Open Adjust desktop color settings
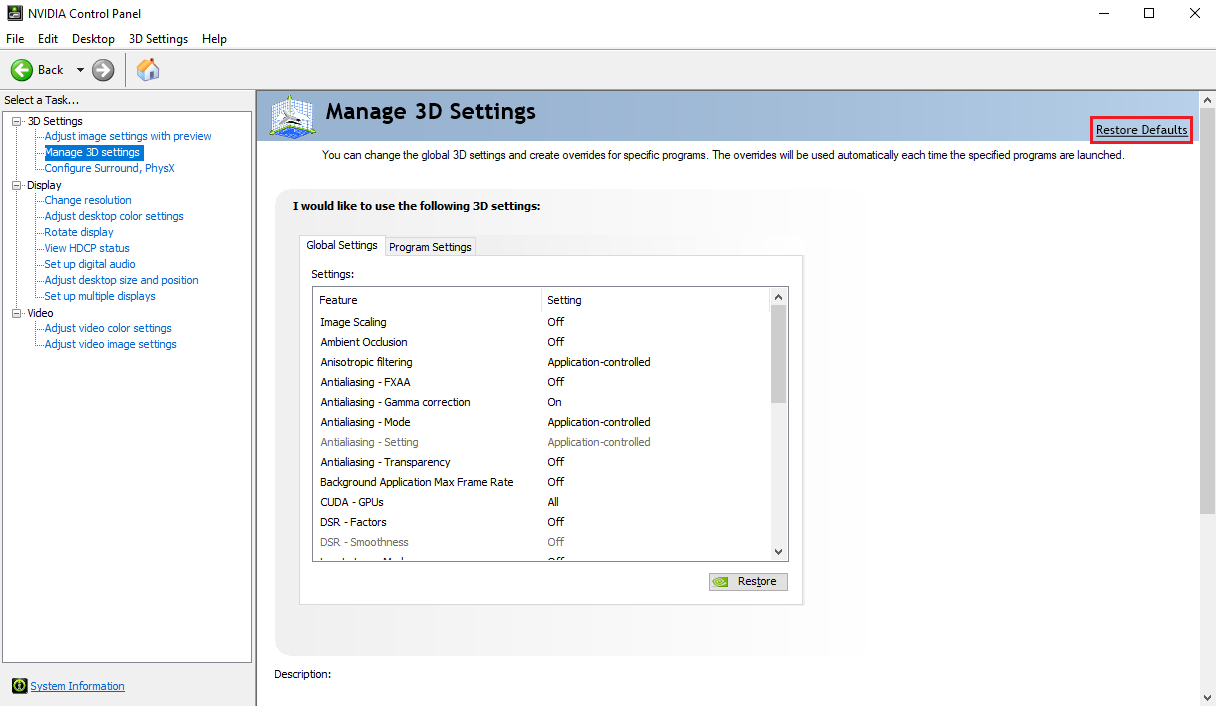Screen dimensions: 1216x706 click(x=114, y=216)
